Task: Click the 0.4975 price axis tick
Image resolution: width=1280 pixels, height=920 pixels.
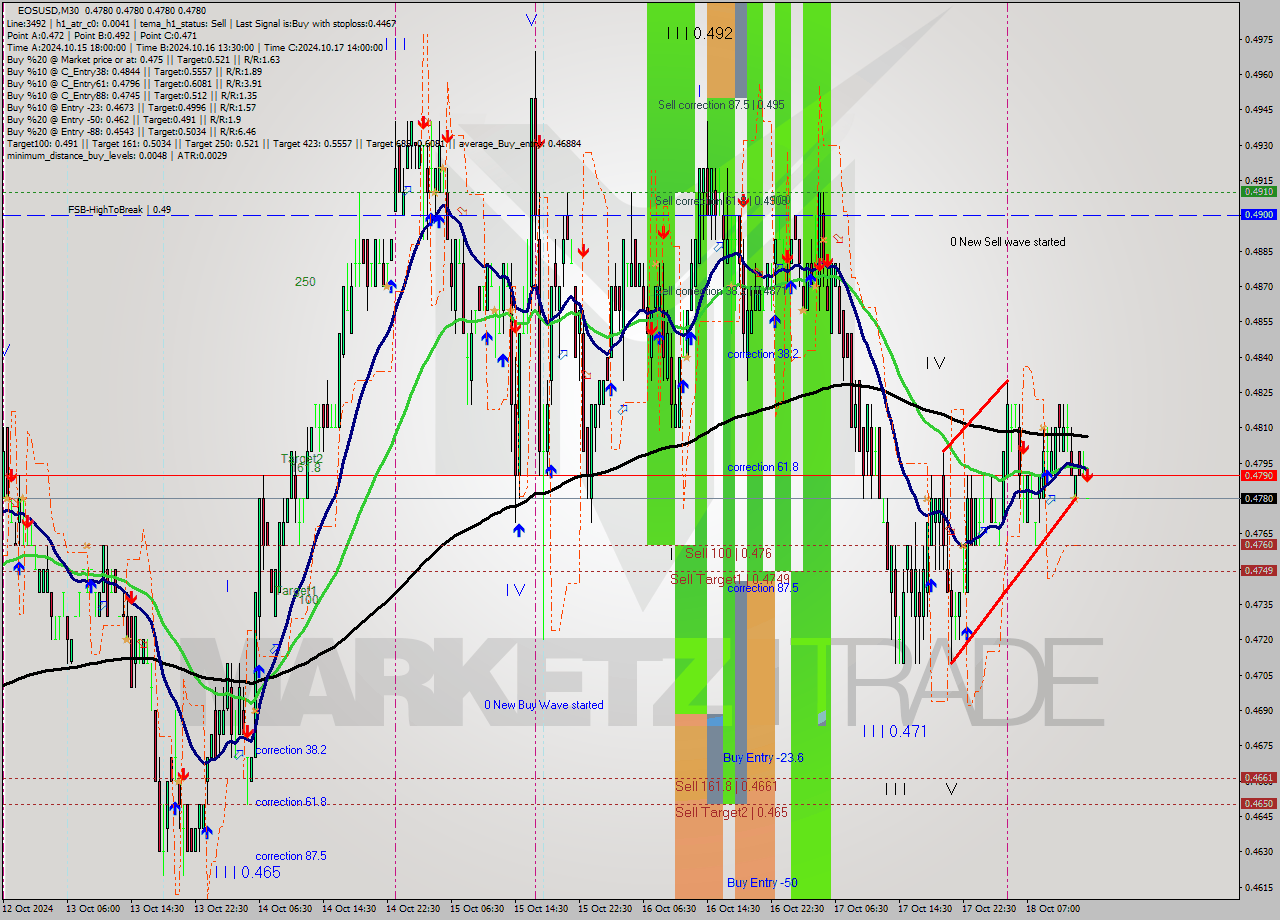Action: point(1258,40)
